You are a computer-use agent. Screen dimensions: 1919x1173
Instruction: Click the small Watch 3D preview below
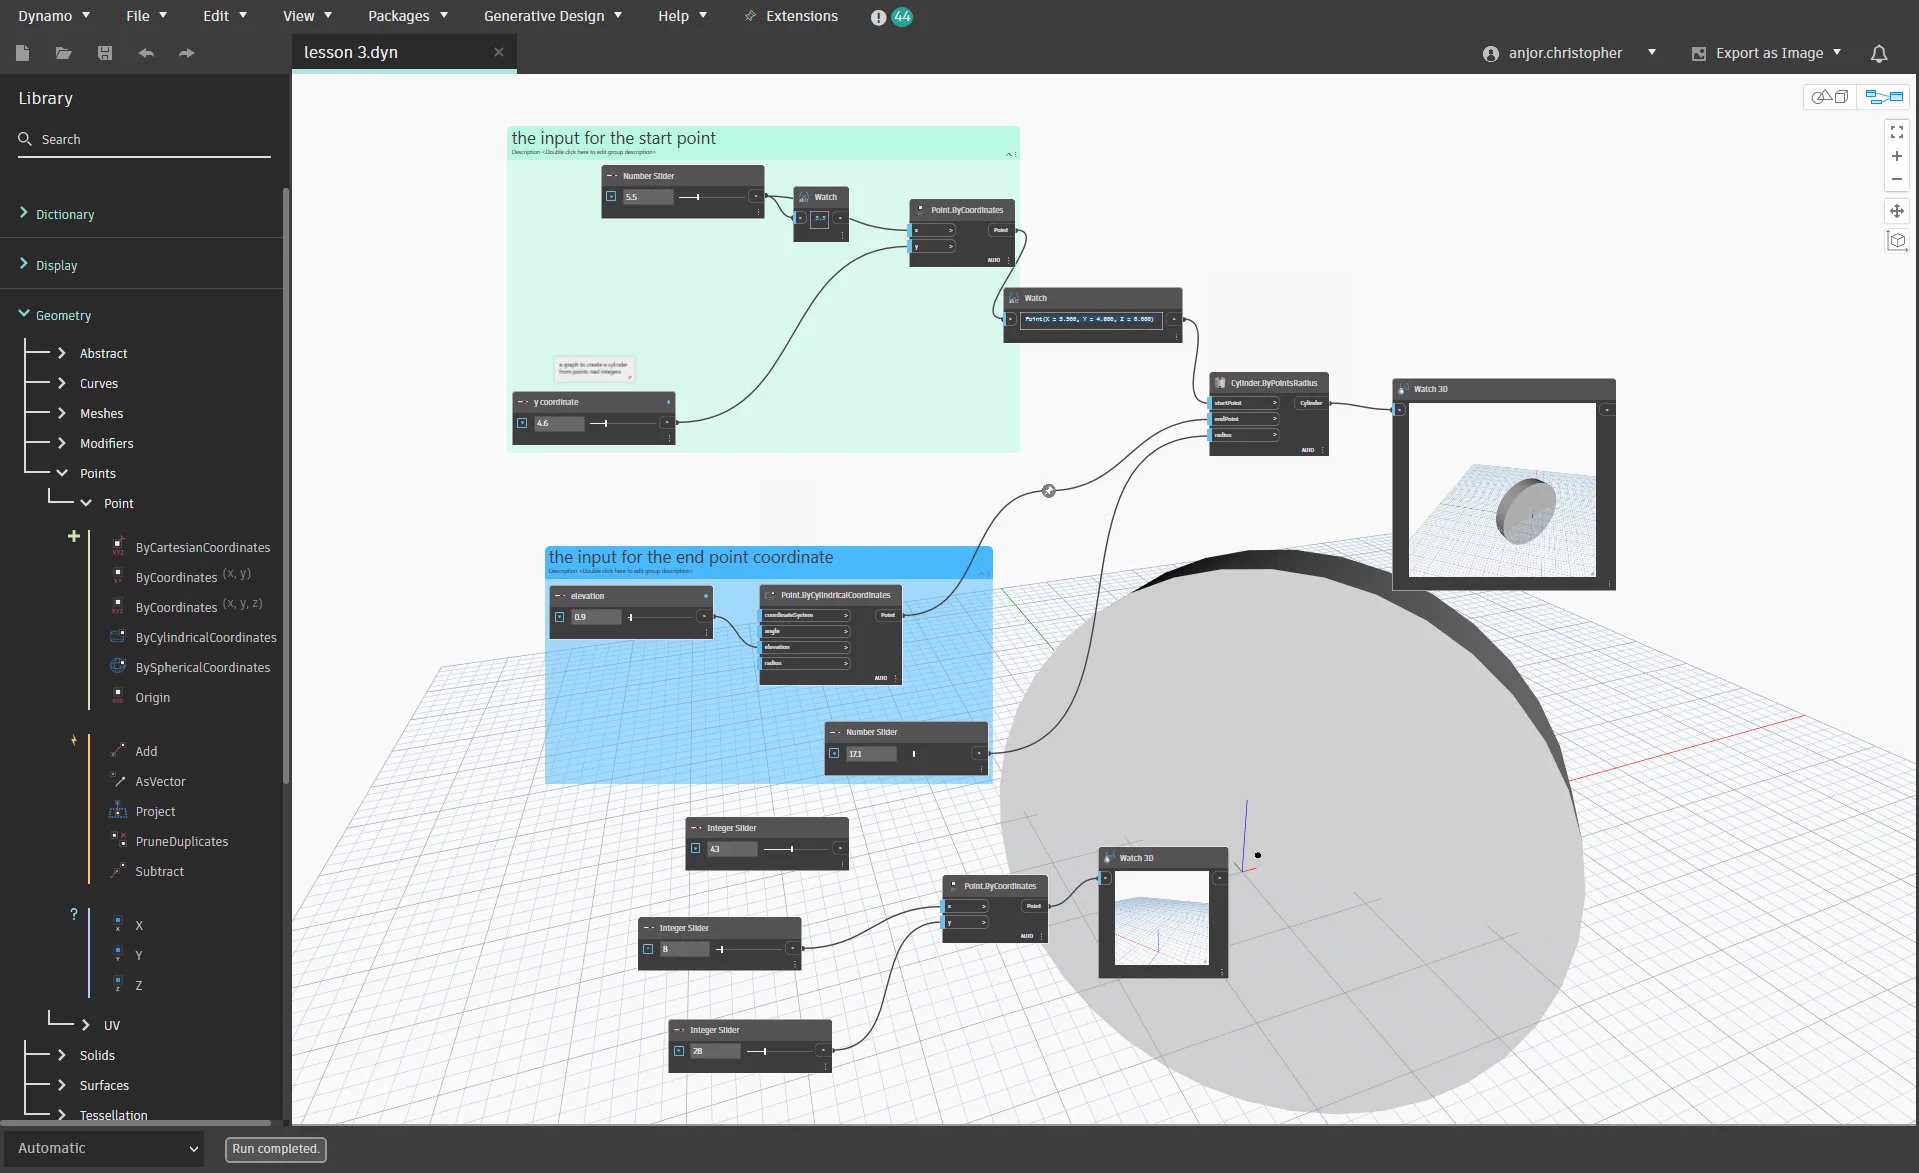[x=1162, y=917]
